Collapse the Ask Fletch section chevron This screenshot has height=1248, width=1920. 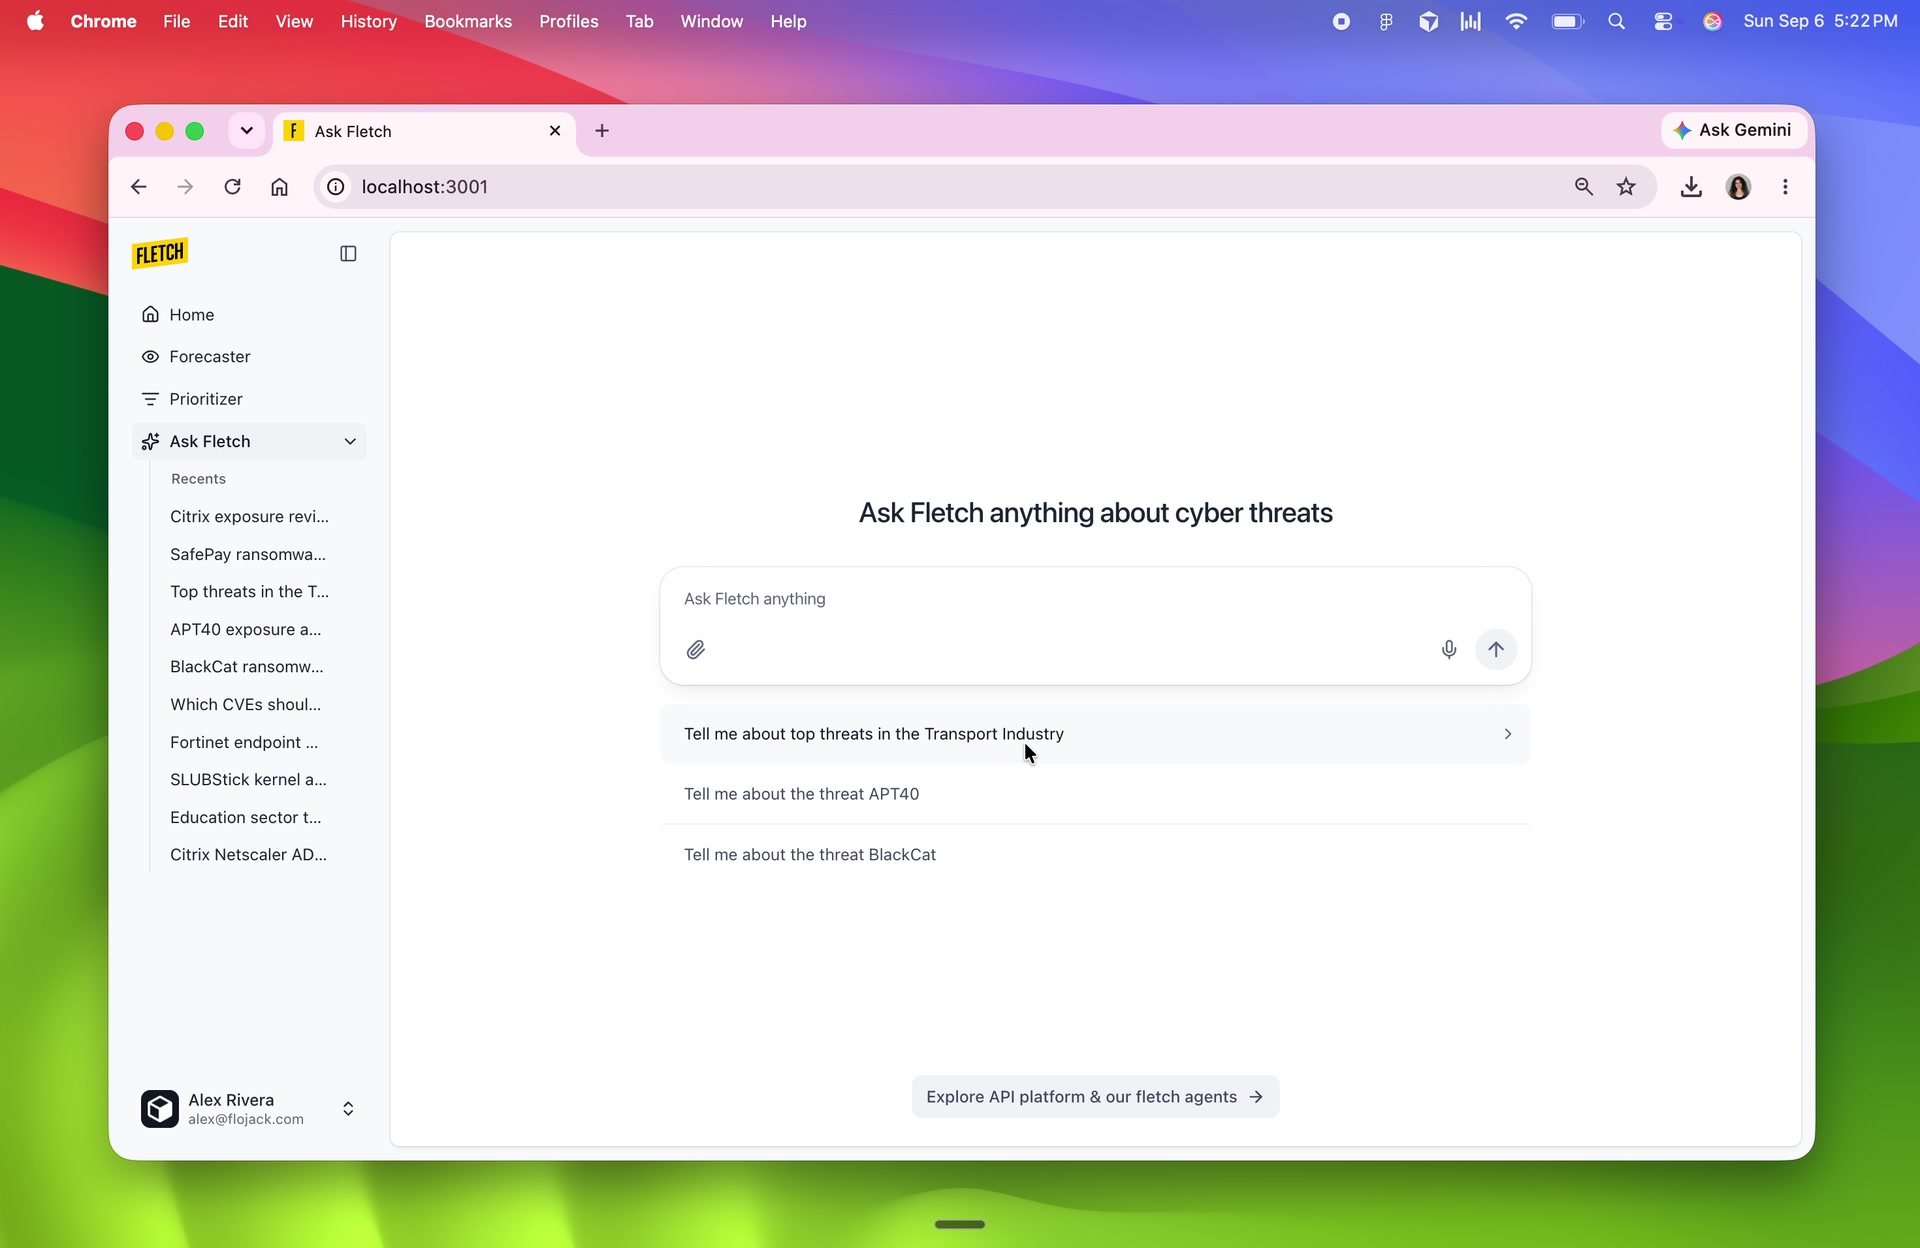(x=350, y=442)
